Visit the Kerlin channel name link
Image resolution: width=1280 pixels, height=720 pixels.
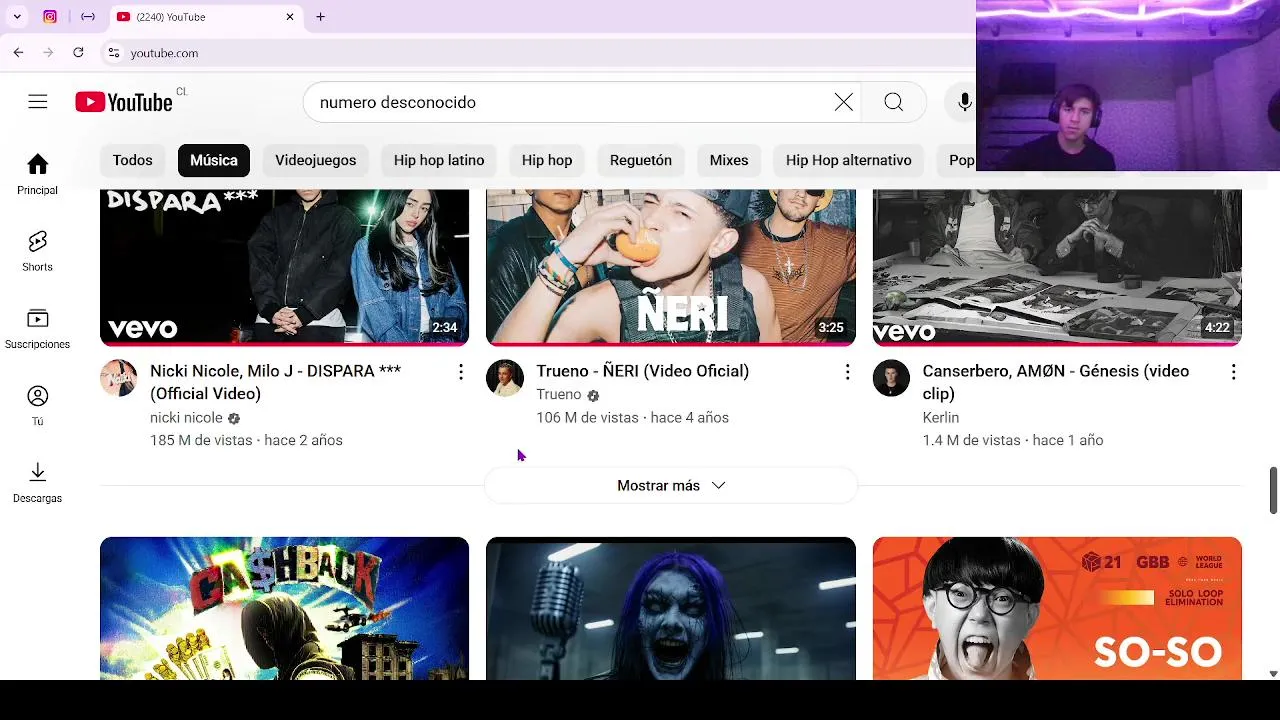[x=941, y=418]
